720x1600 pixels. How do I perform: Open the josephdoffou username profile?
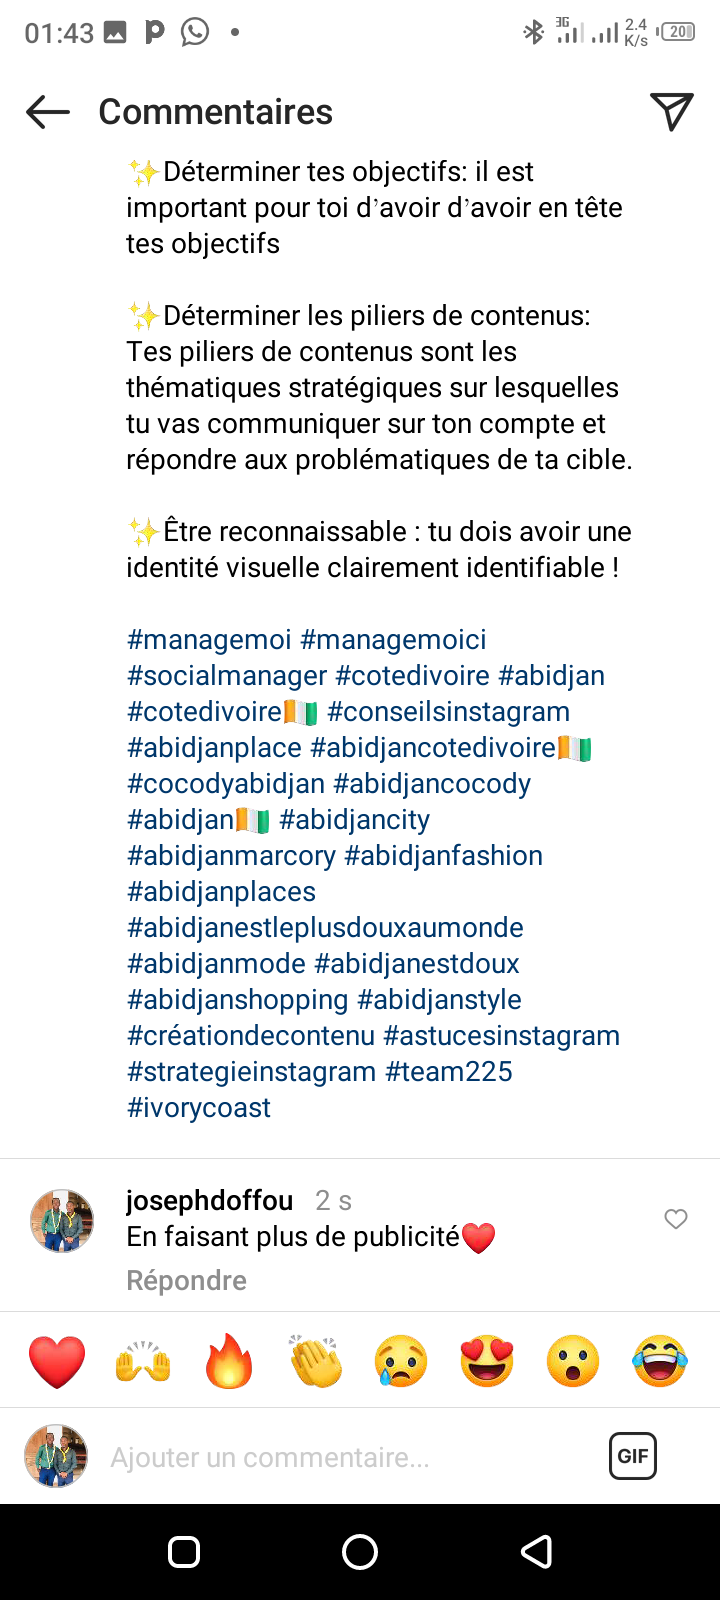point(210,1200)
